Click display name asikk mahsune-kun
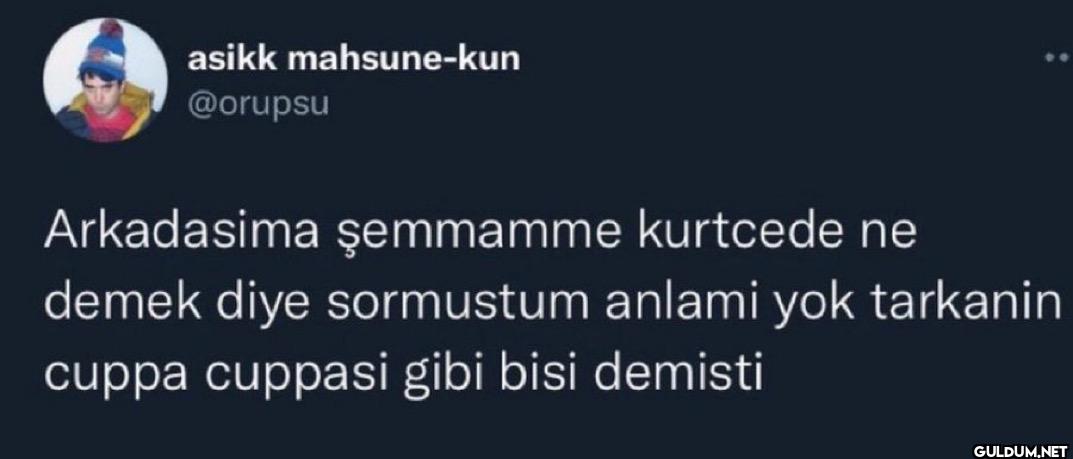This screenshot has height=459, width=1073. coord(354,60)
